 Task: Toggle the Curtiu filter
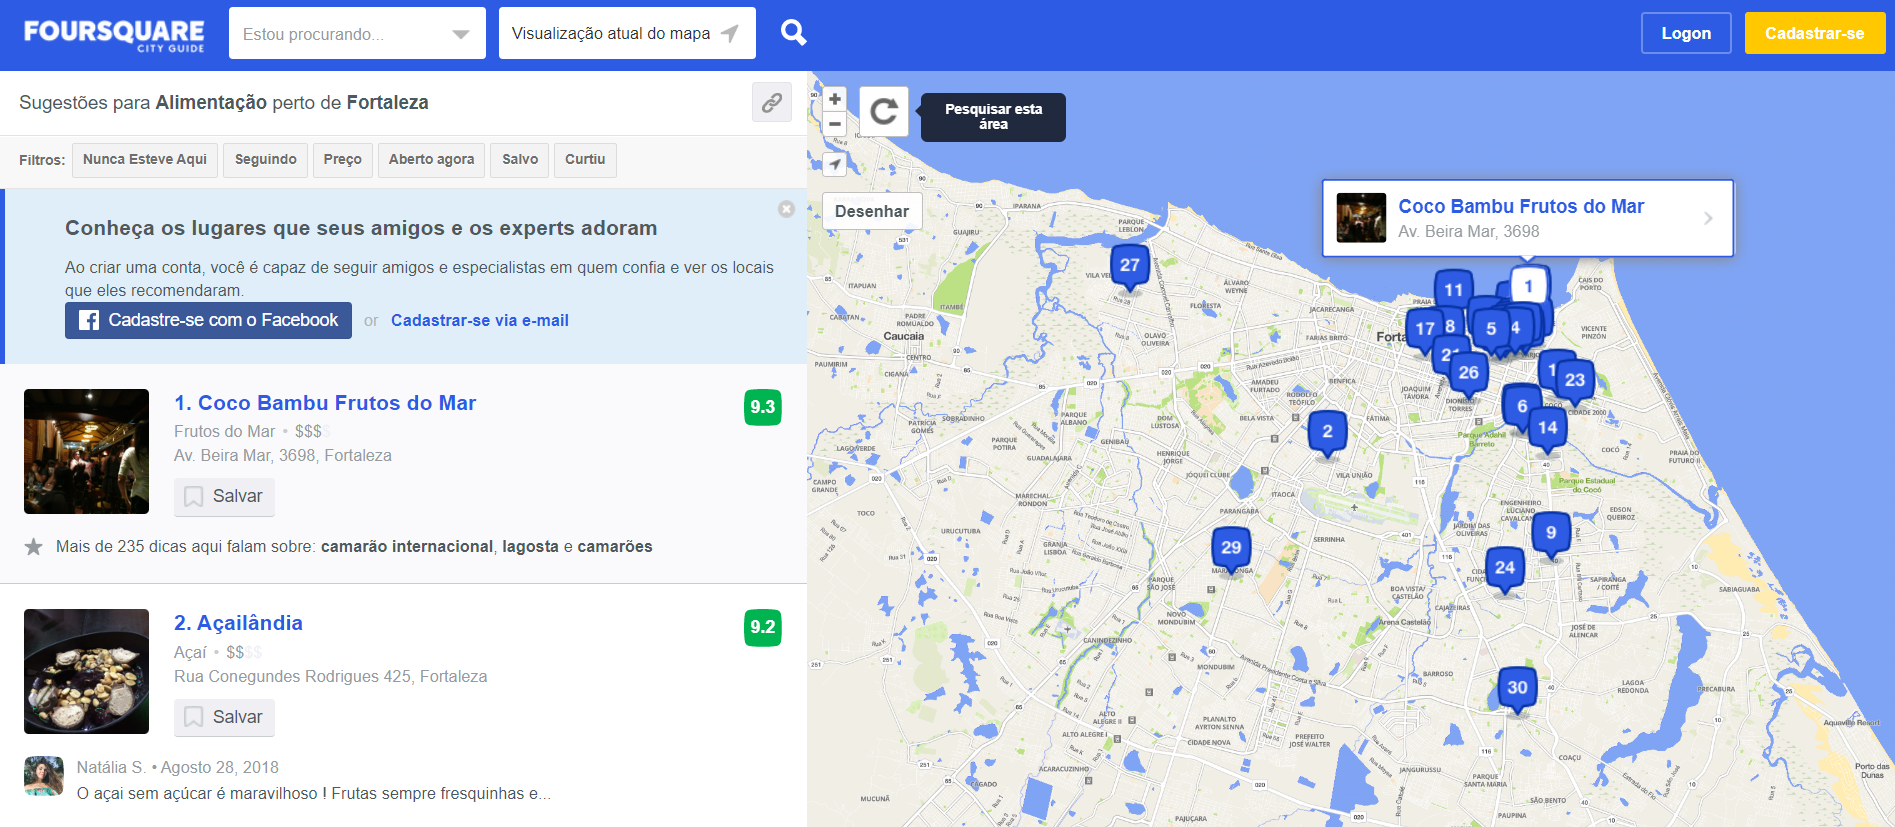[585, 160]
